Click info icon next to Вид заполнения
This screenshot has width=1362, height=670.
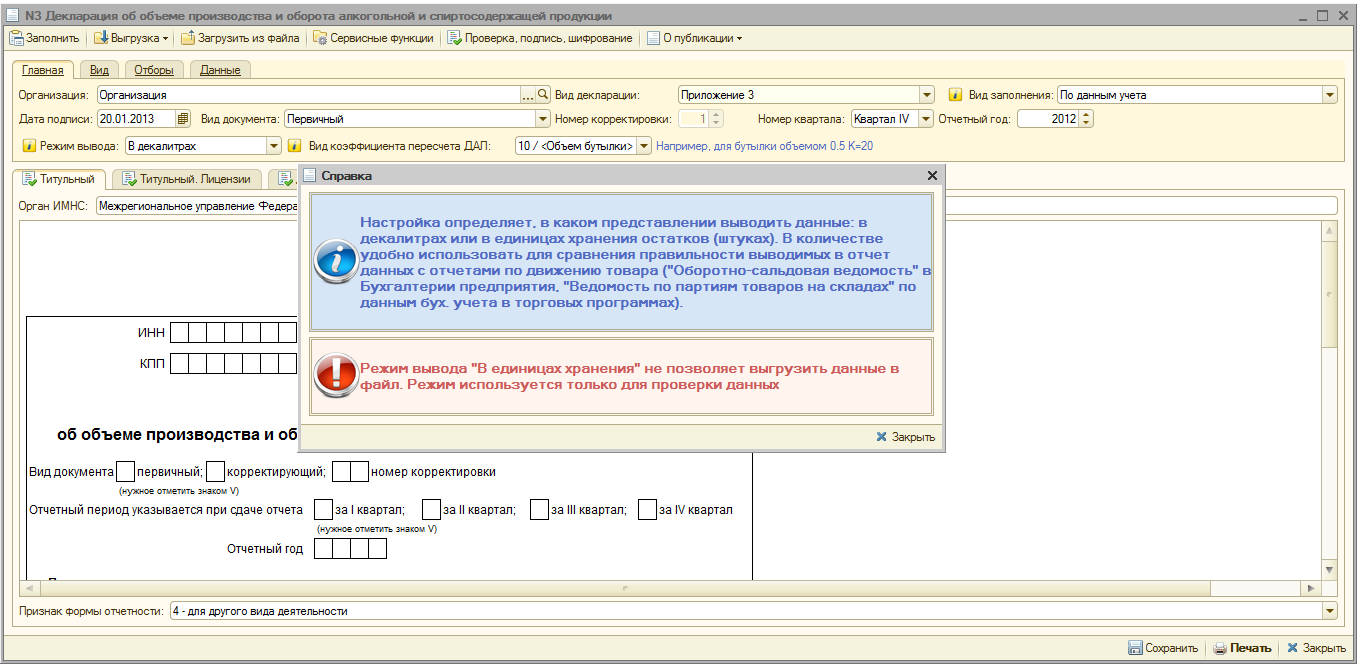pos(955,95)
